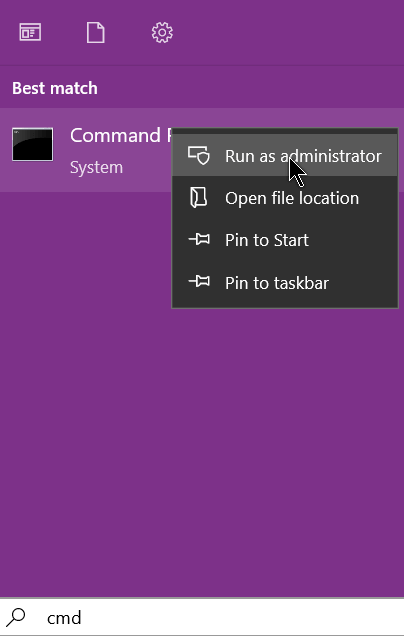
Task: Filter search results by Documents icon
Action: [96, 32]
